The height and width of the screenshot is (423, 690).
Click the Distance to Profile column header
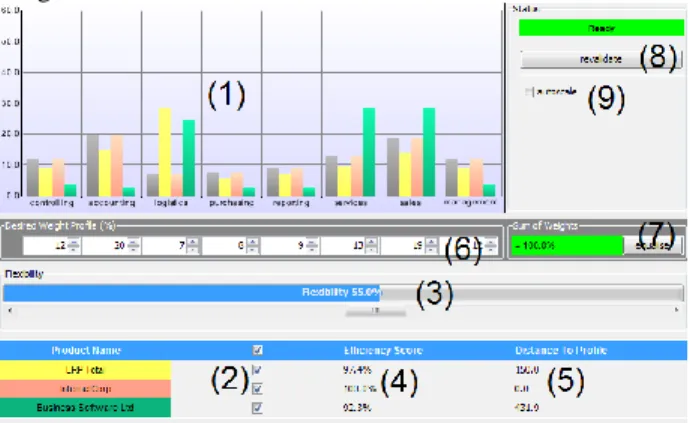point(561,350)
